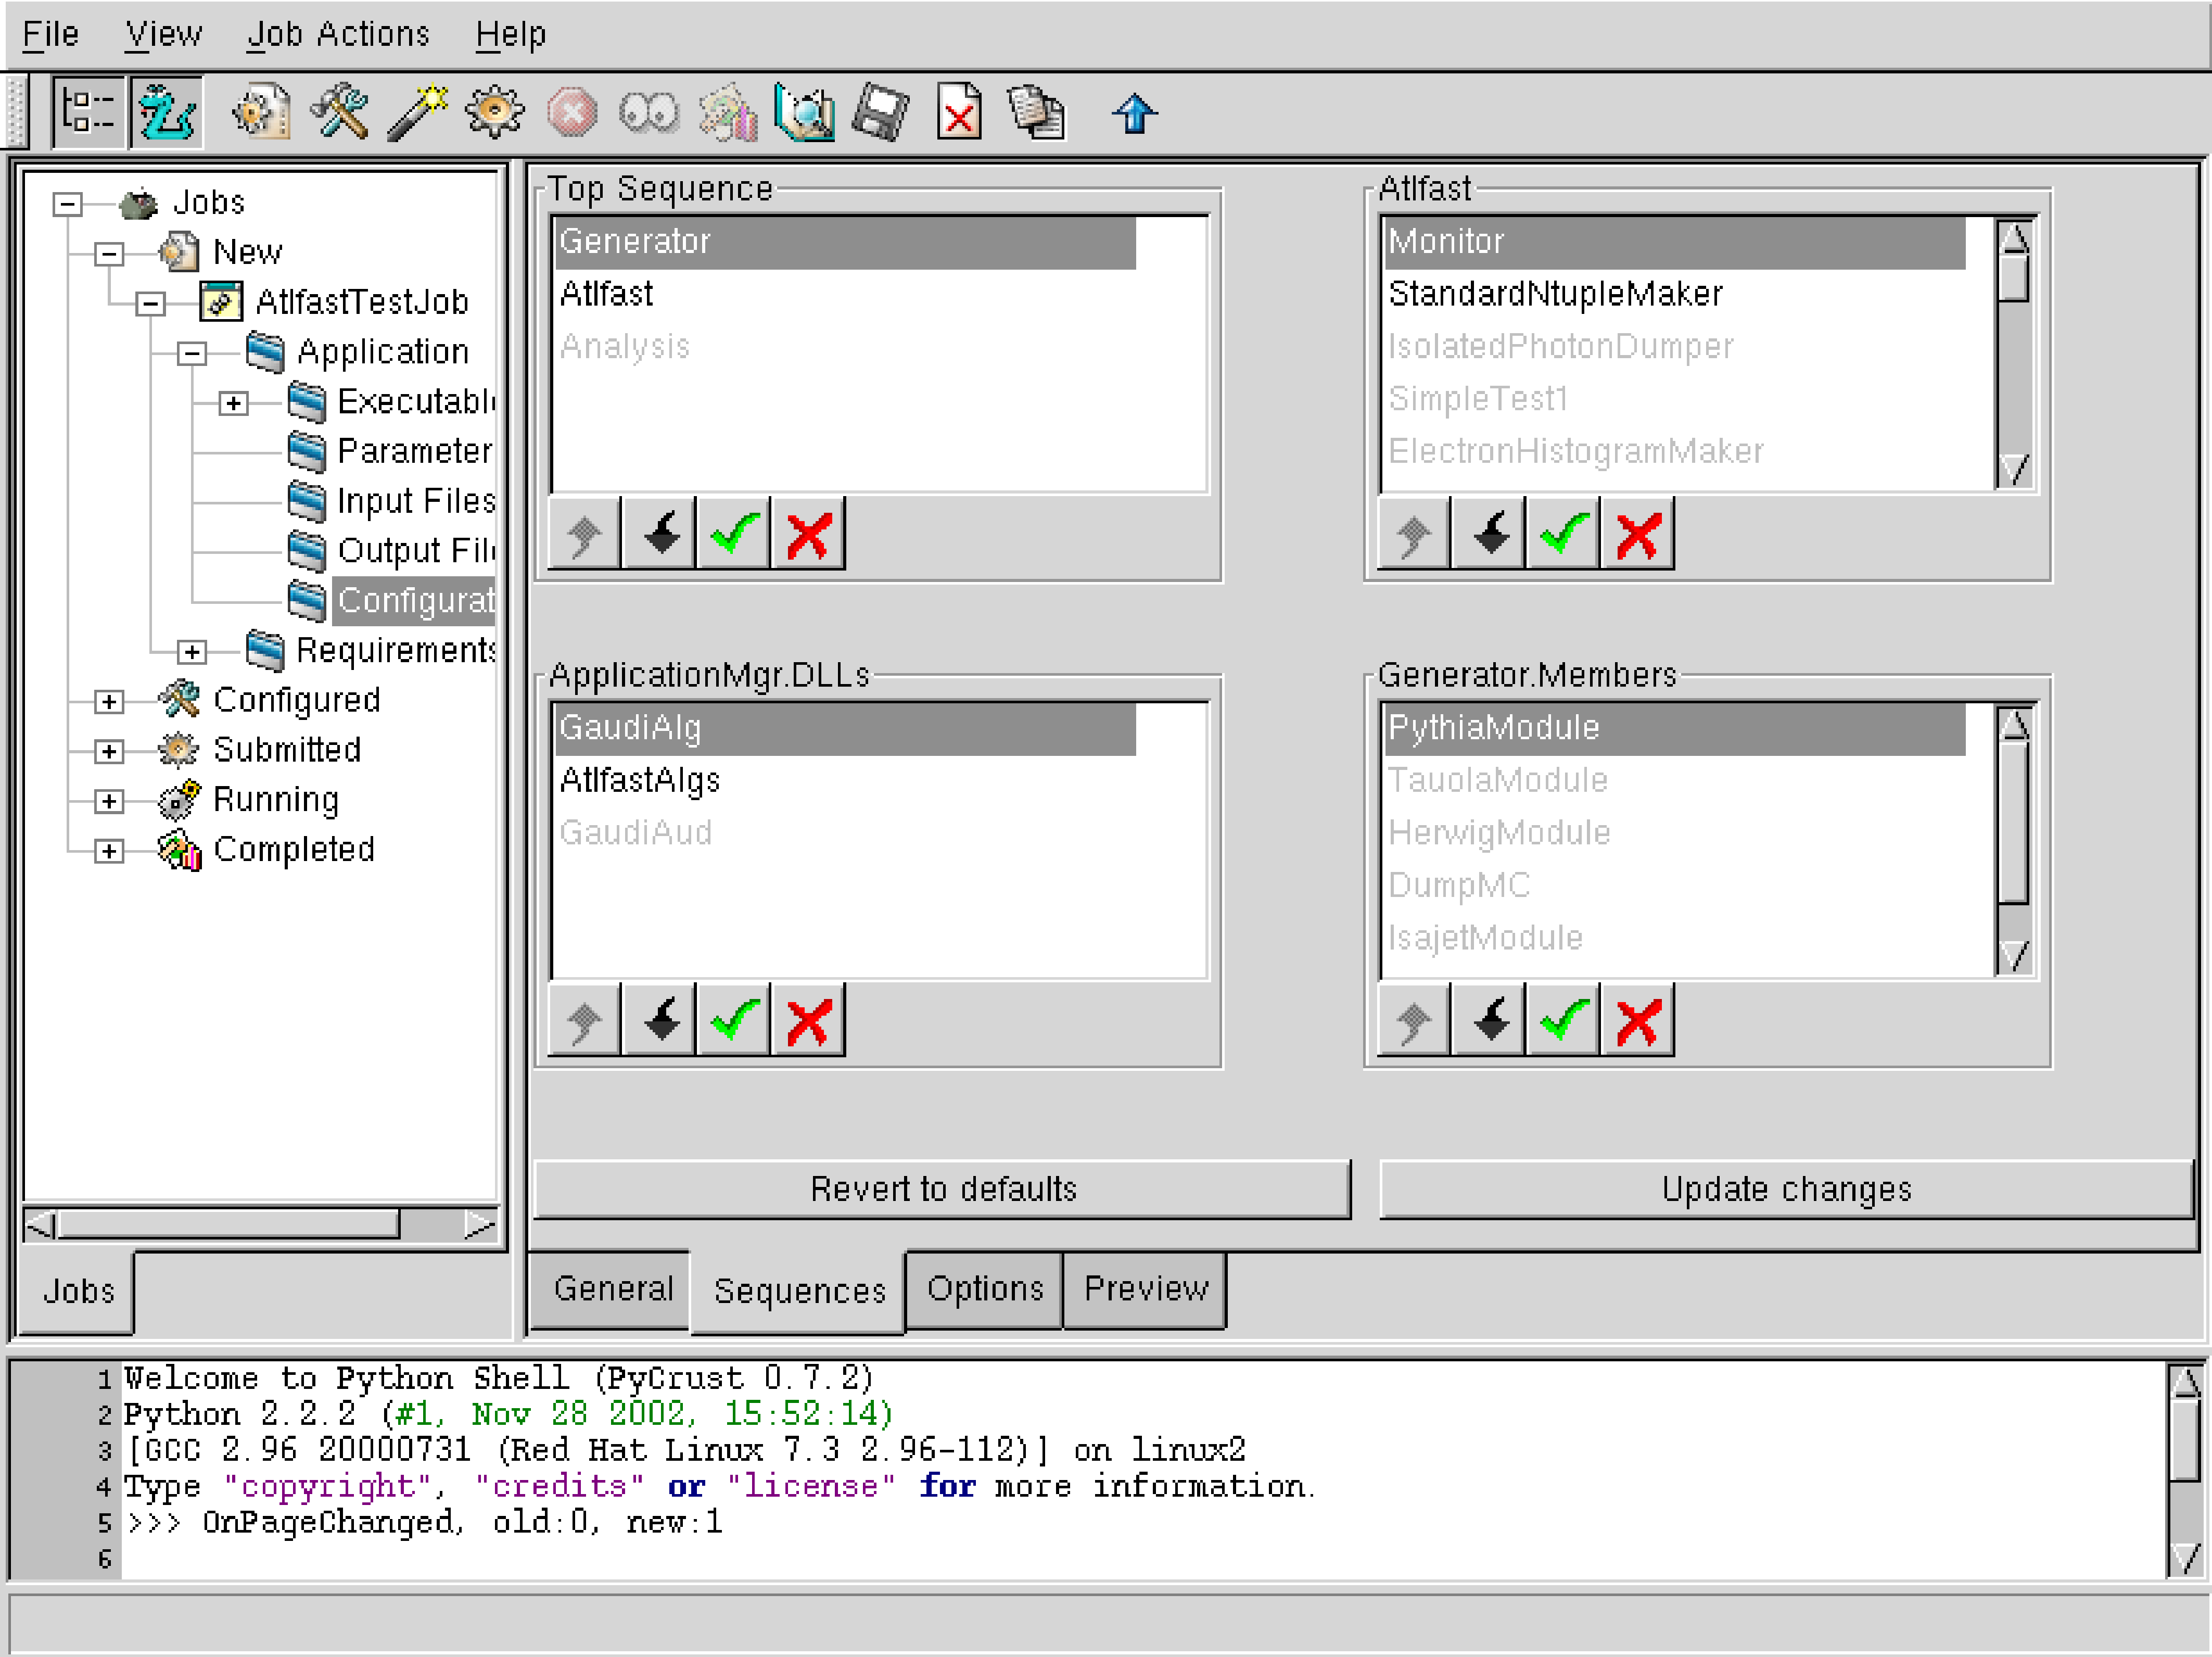Click the job tree horizontal scrollbar
This screenshot has width=2212, height=1657.
230,1224
